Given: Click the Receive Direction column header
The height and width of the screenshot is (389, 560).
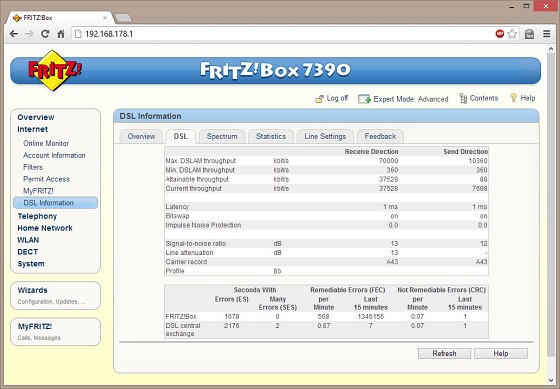Looking at the screenshot, I should [x=371, y=151].
